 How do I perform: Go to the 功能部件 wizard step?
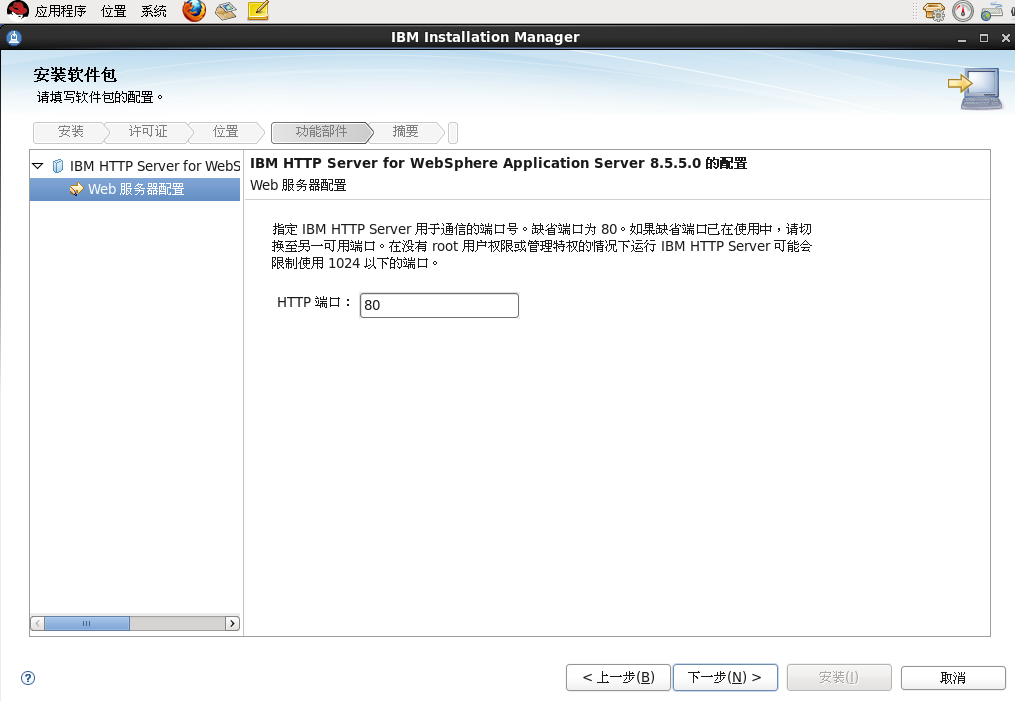click(x=322, y=131)
